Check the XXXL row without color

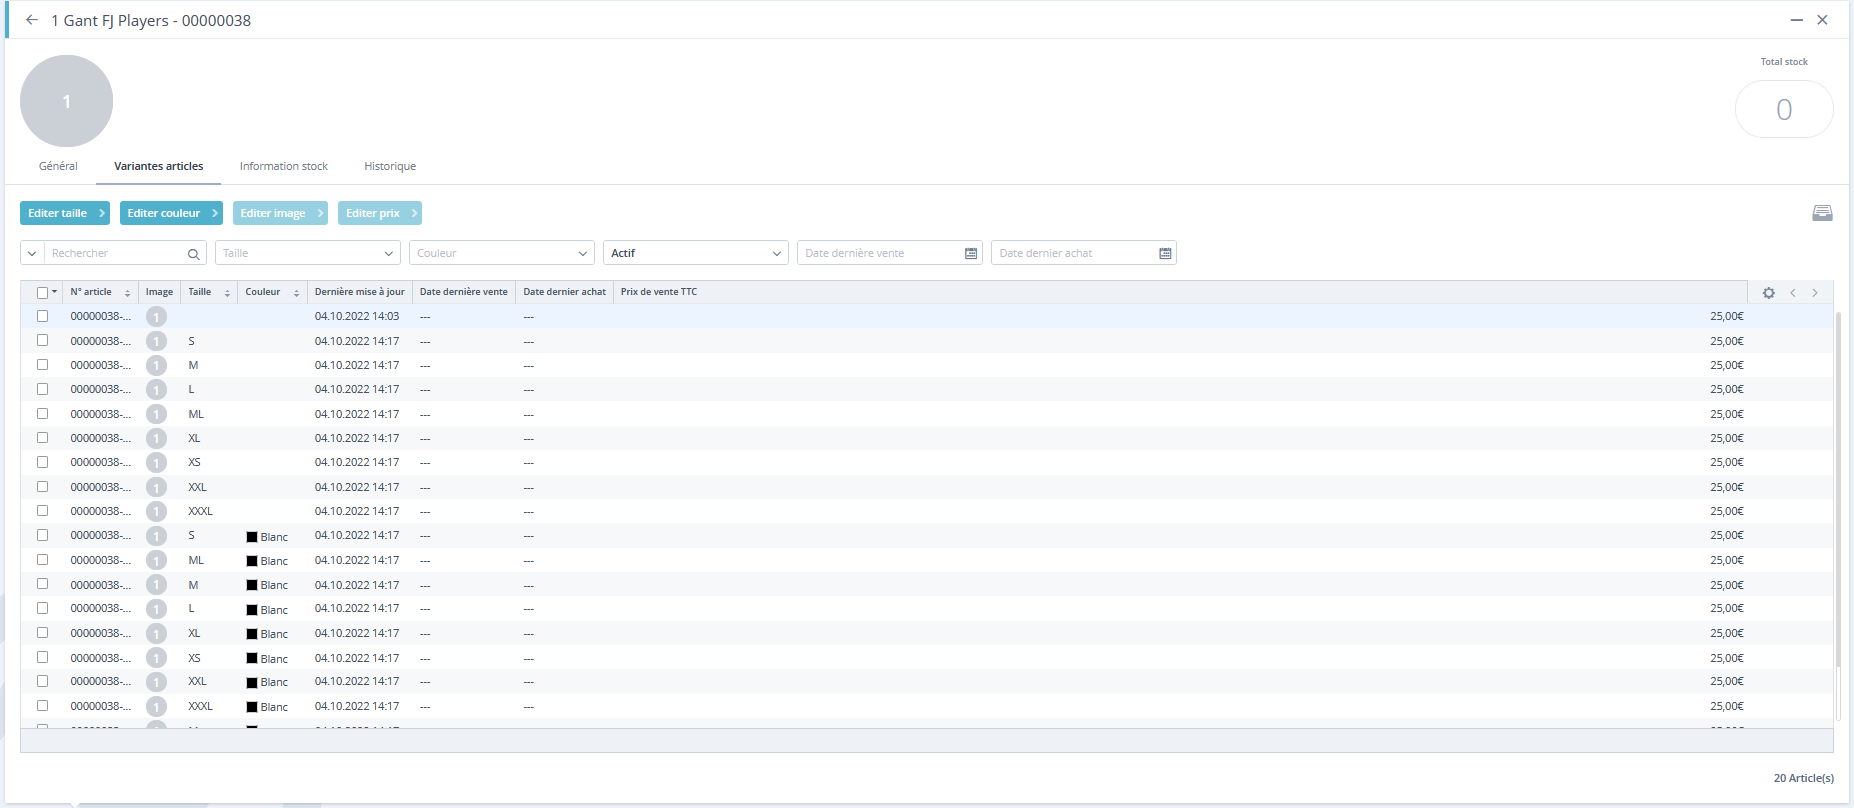click(42, 511)
